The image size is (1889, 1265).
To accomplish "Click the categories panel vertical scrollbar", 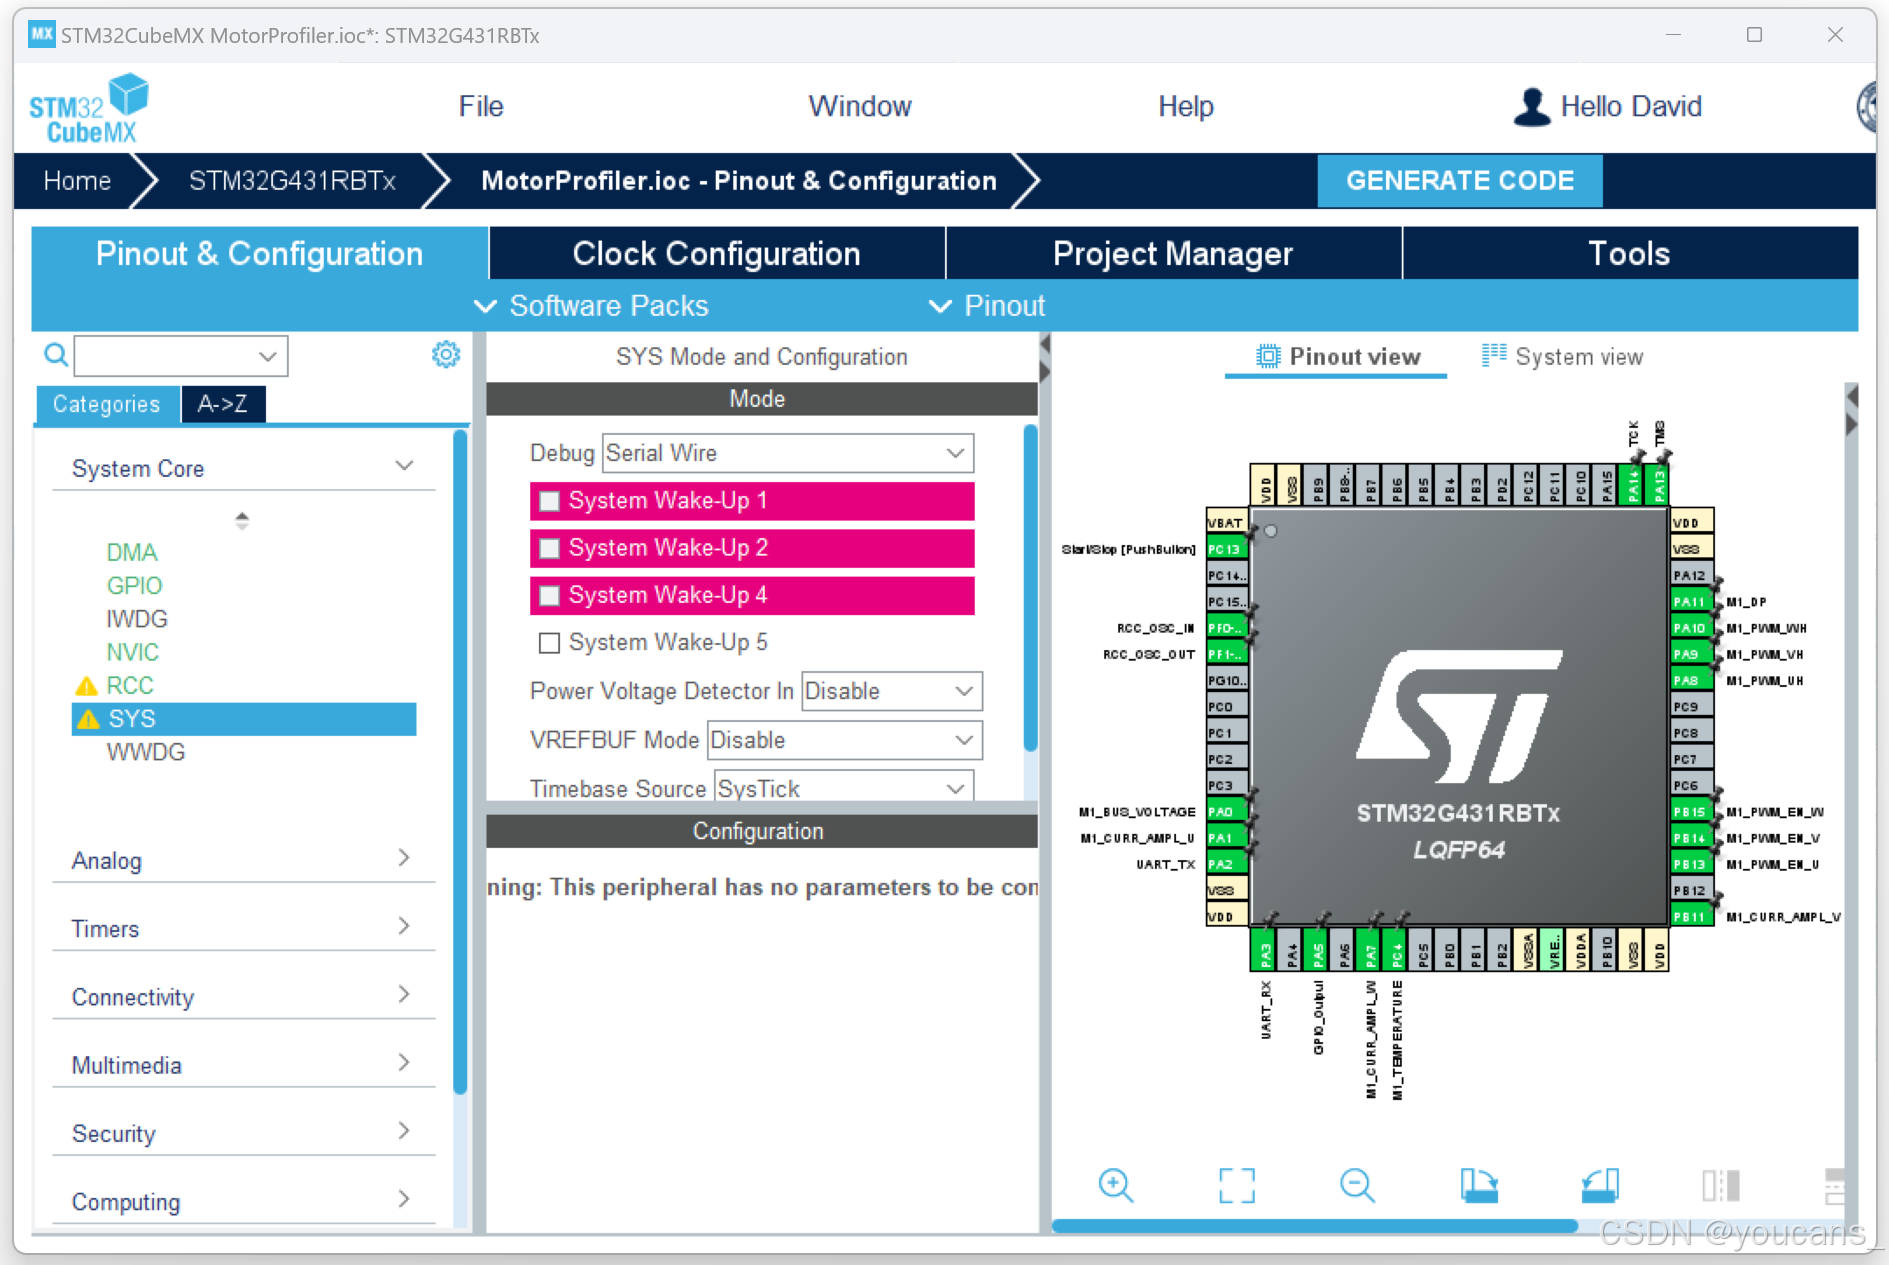I will tap(460, 762).
